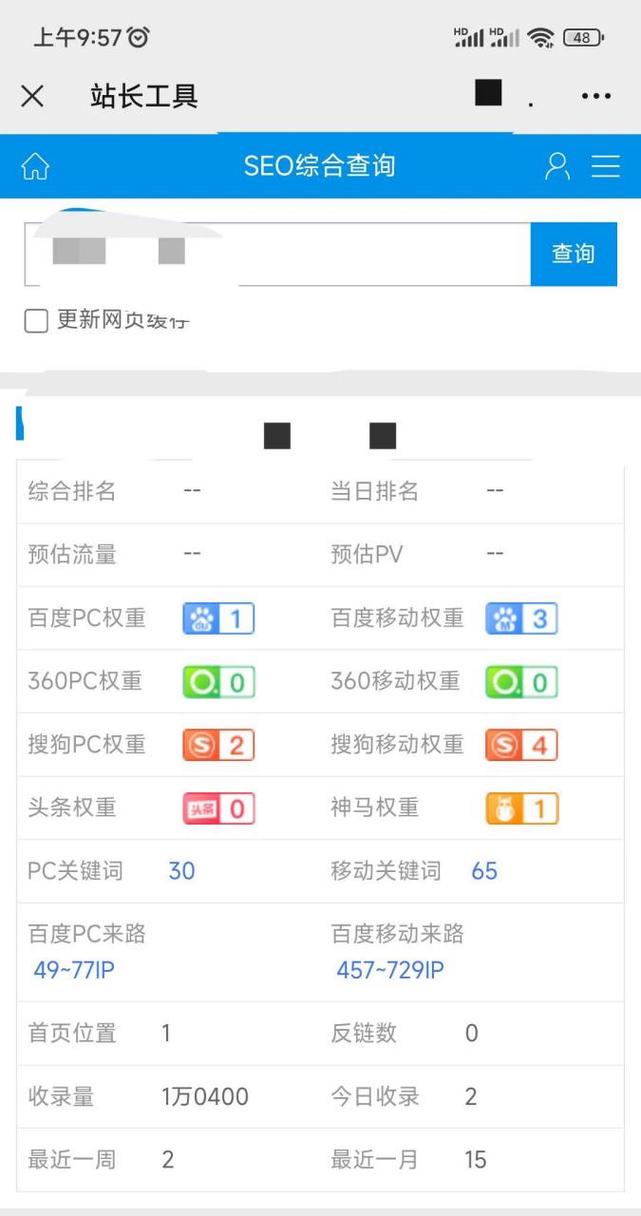Open Baidu PC traffic 49~77IP link
Viewport: 641px width, 1216px height.
[x=74, y=970]
